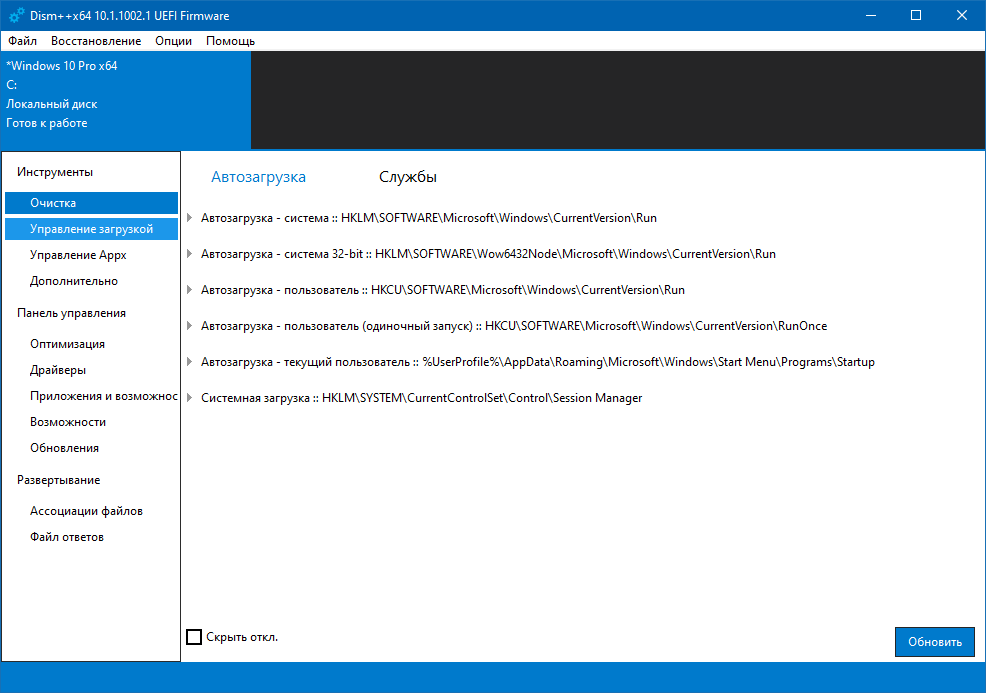Select the Автозагрузка tab
Screen dimensions: 986x693
click(258, 177)
